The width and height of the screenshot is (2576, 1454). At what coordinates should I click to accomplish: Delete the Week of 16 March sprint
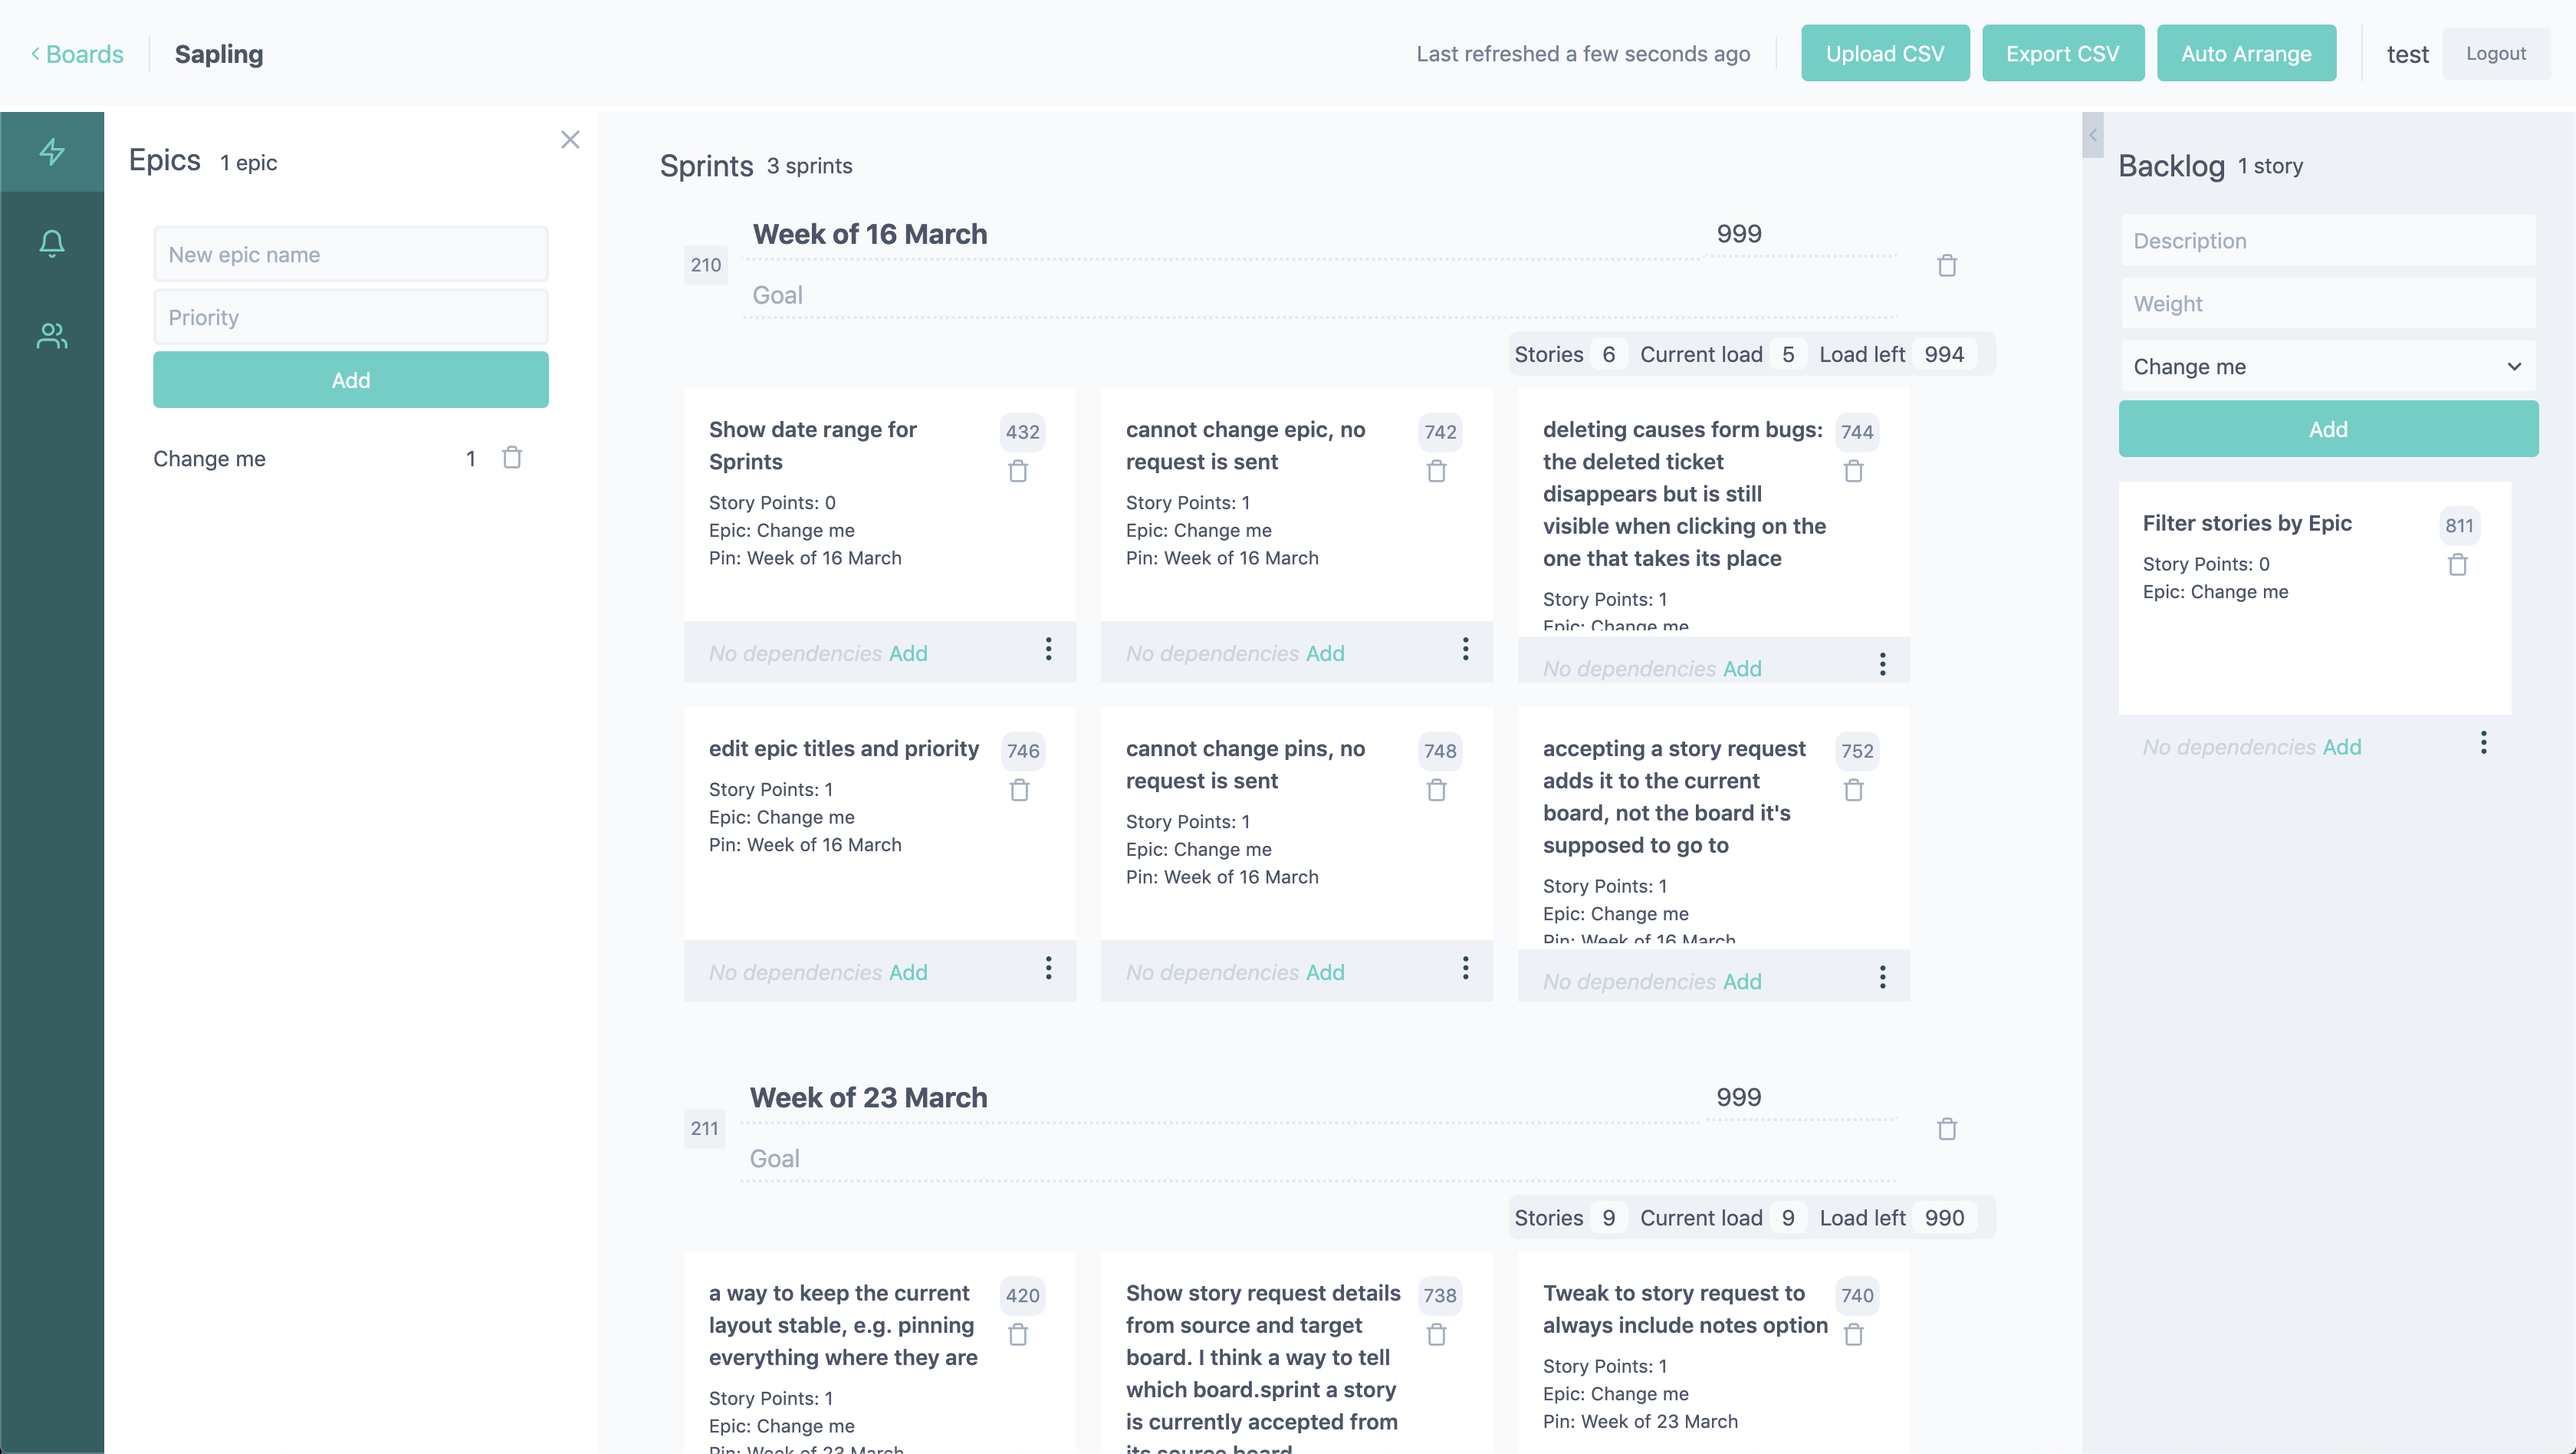click(x=1946, y=266)
